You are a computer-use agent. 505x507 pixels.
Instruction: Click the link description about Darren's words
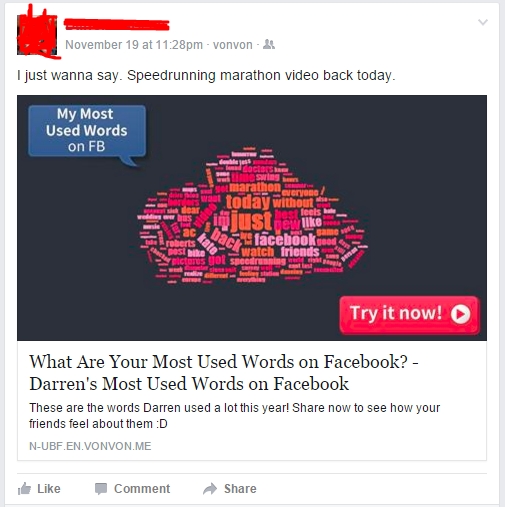(235, 416)
